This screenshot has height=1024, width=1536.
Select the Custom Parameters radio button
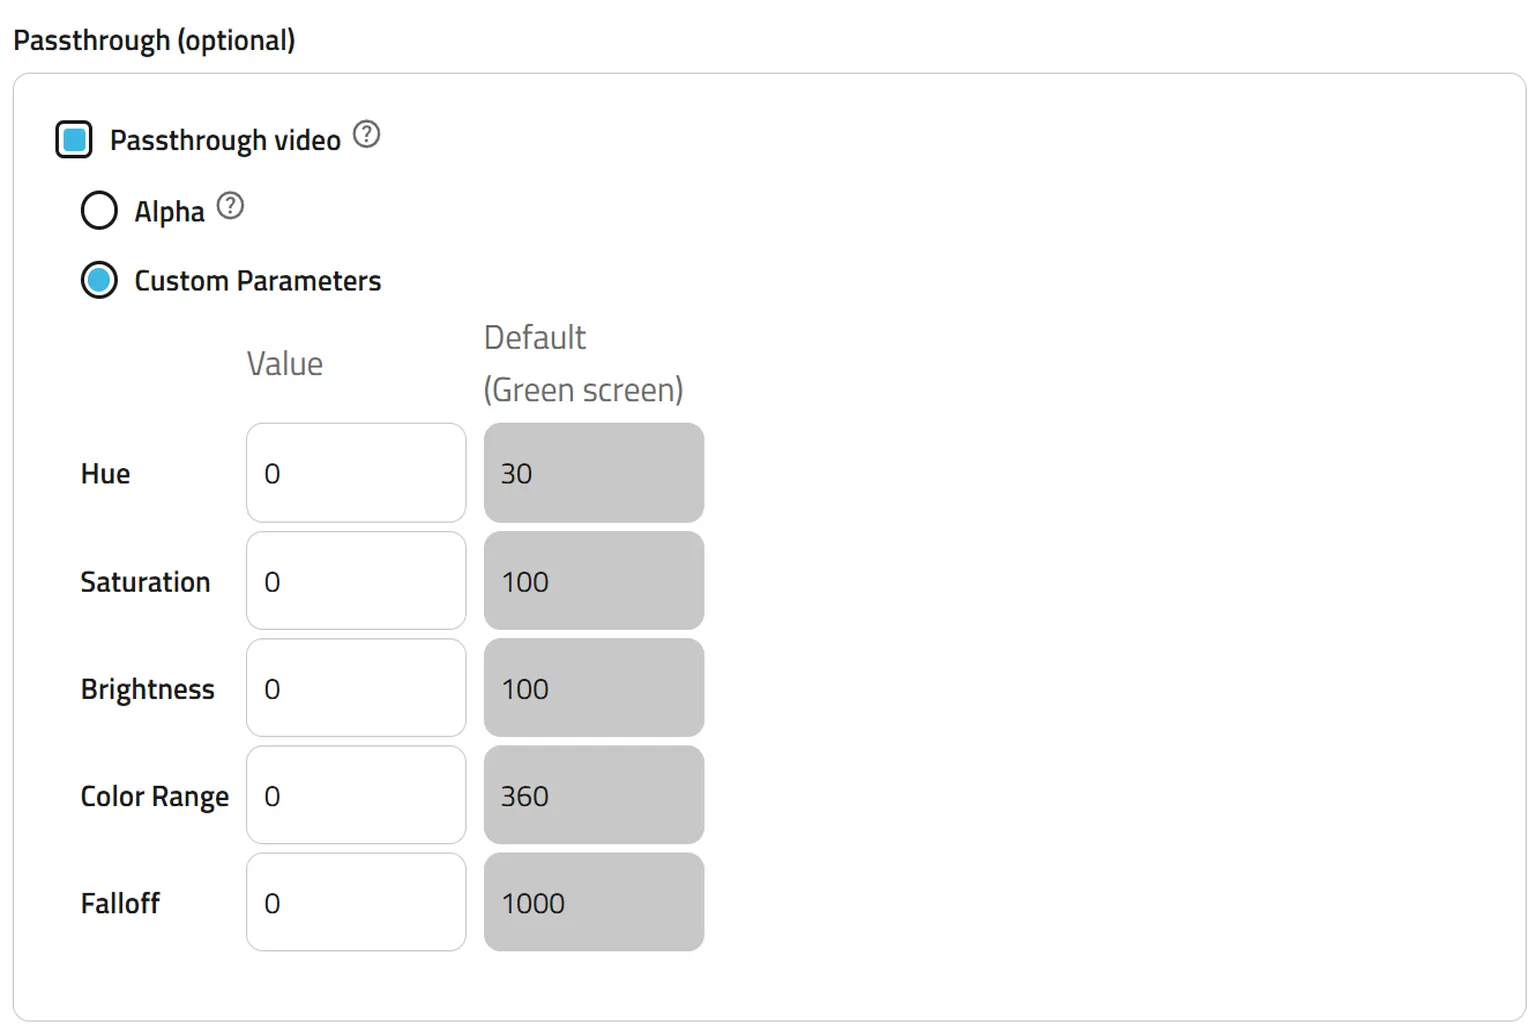pyautogui.click(x=99, y=281)
